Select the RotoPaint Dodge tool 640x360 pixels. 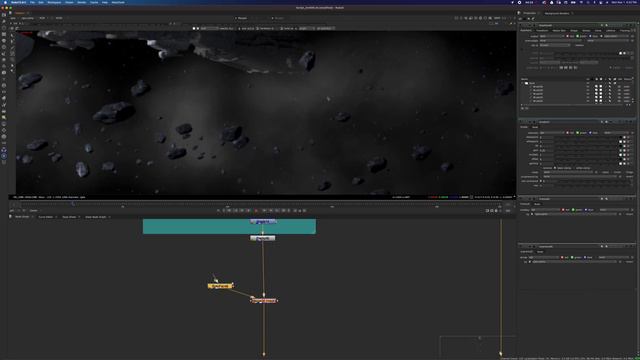click(x=12, y=71)
